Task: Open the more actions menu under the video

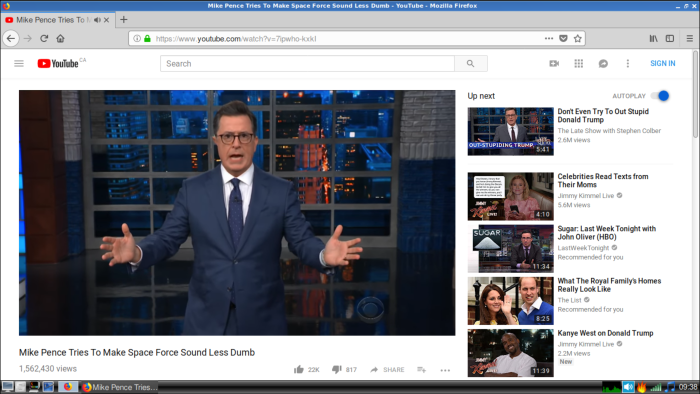Action: click(445, 370)
